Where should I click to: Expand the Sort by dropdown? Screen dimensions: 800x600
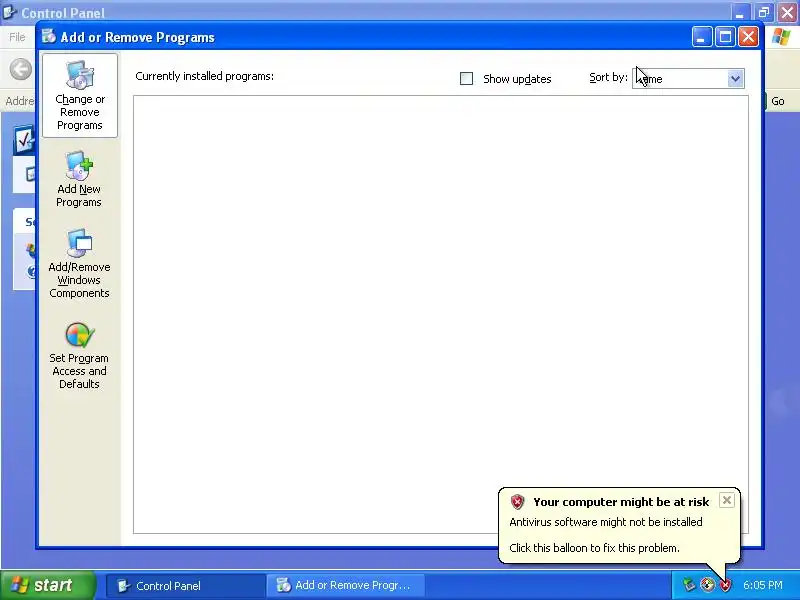735,79
